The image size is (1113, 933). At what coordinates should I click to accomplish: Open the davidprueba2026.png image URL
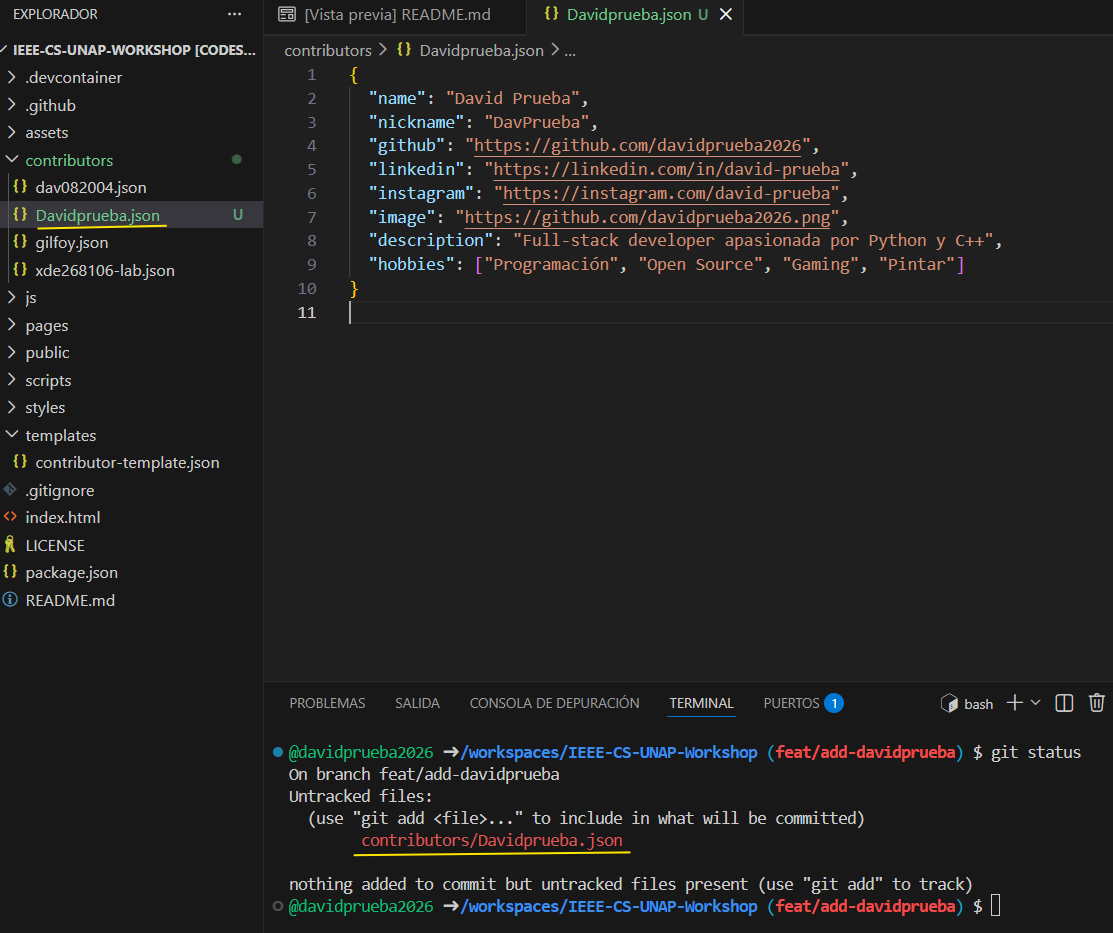[647, 217]
